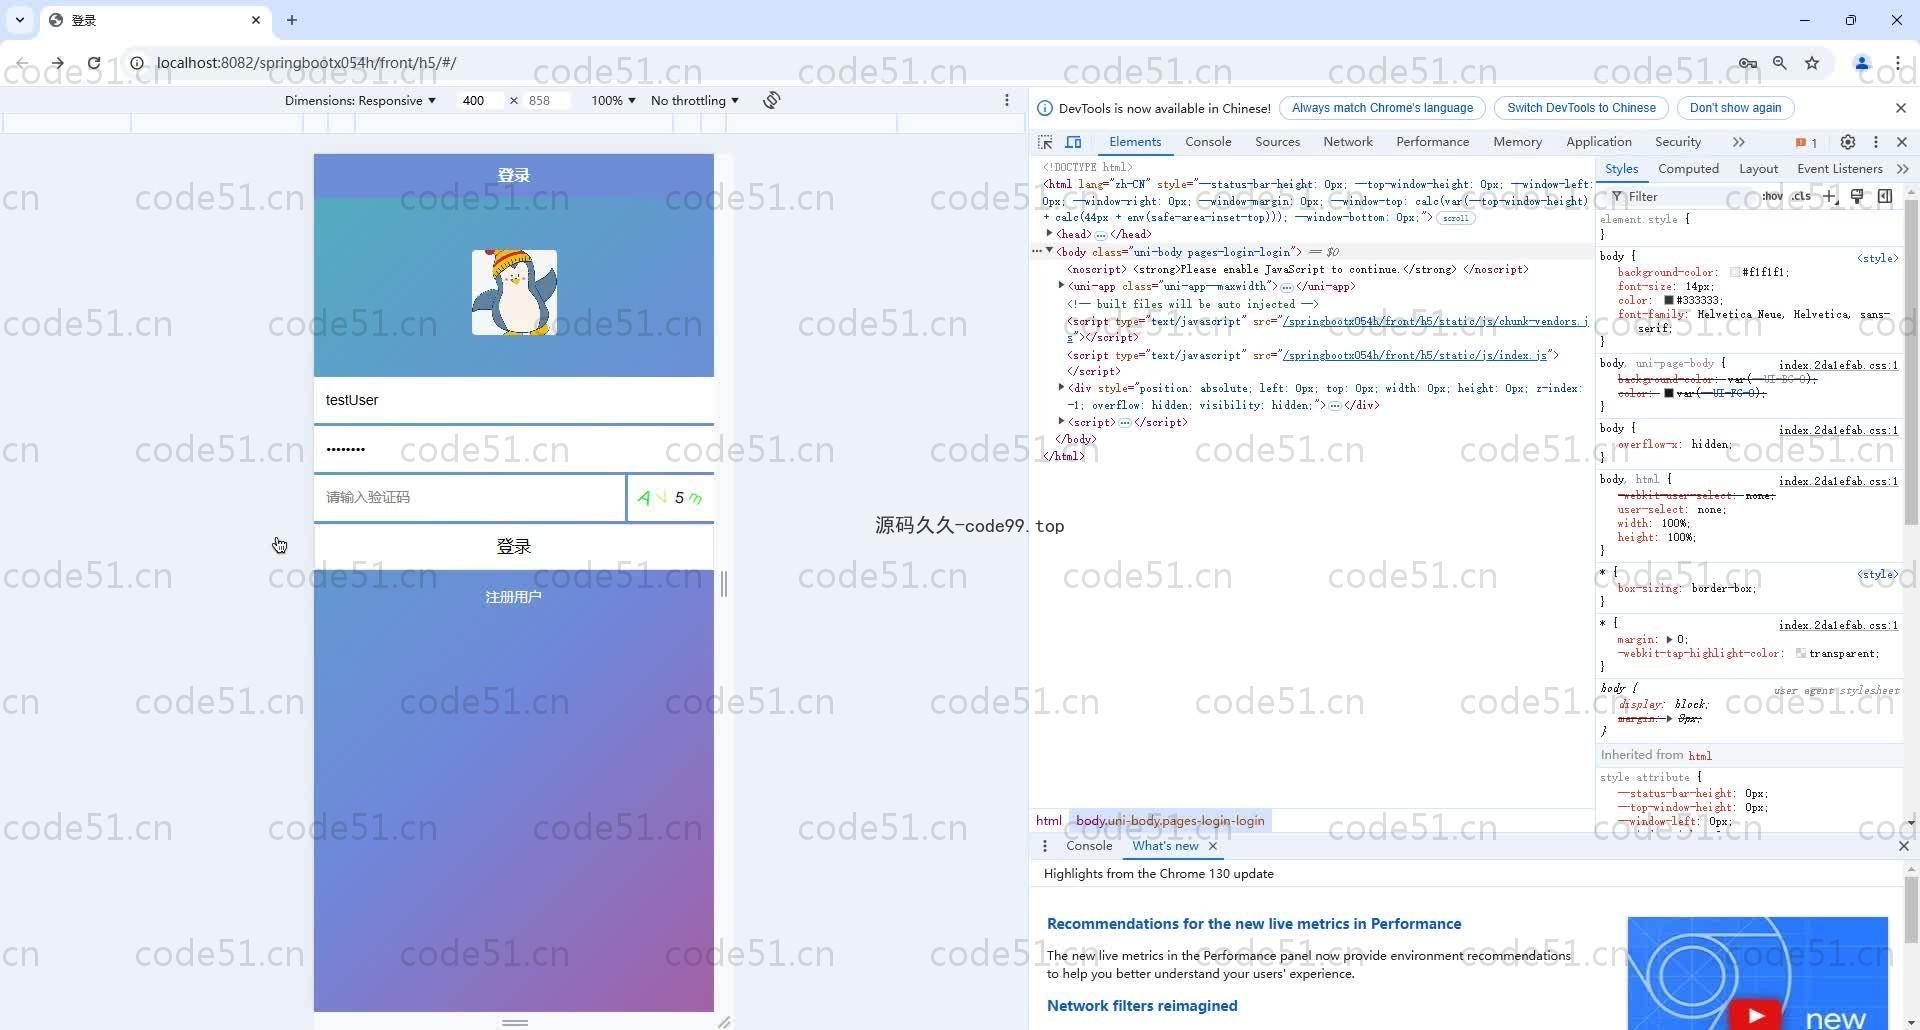The width and height of the screenshot is (1920, 1030).
Task: Show more DevTools tabs chevron
Action: [1738, 142]
